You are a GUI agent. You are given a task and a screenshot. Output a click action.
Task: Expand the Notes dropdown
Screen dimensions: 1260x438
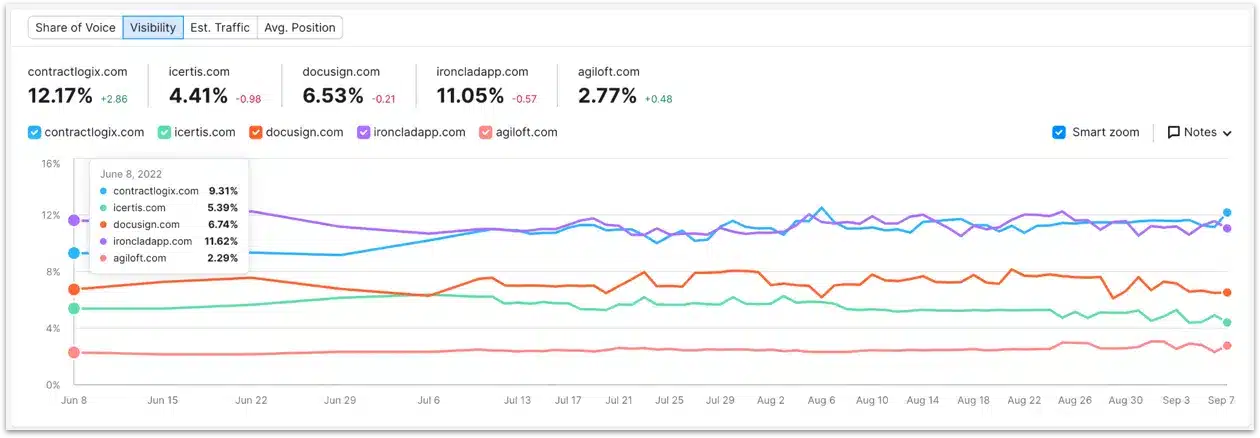(x=1199, y=132)
